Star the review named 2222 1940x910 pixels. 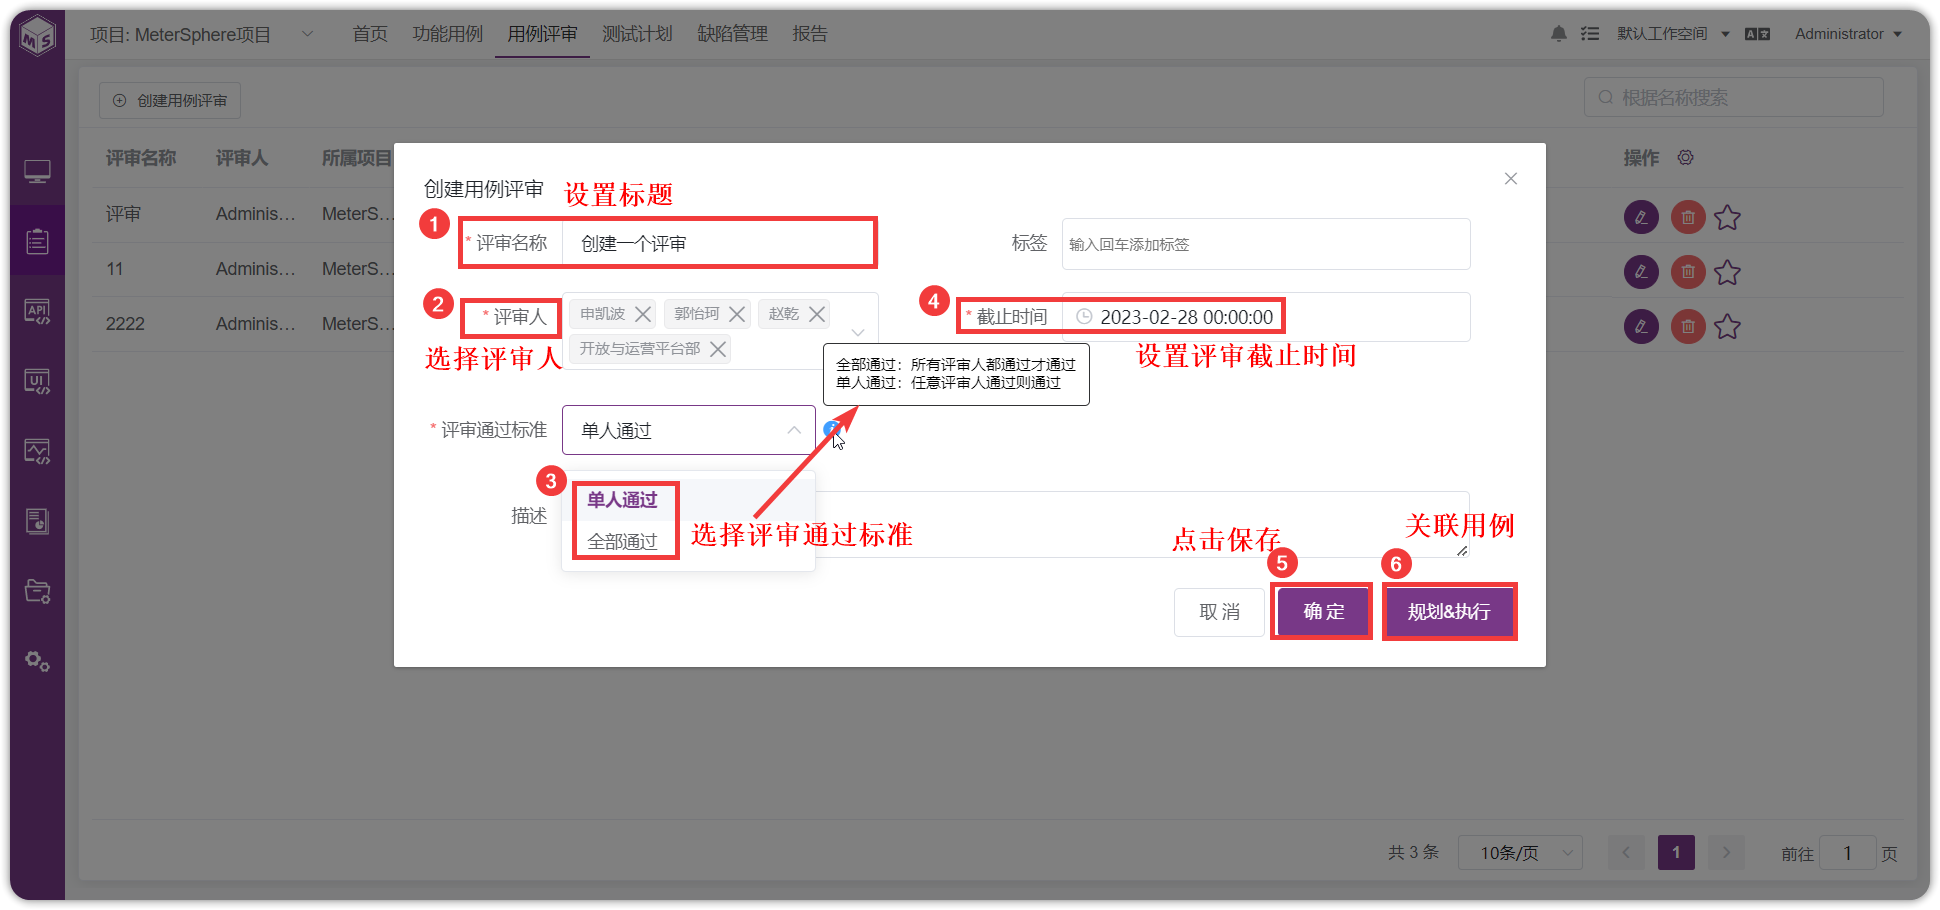(1728, 326)
